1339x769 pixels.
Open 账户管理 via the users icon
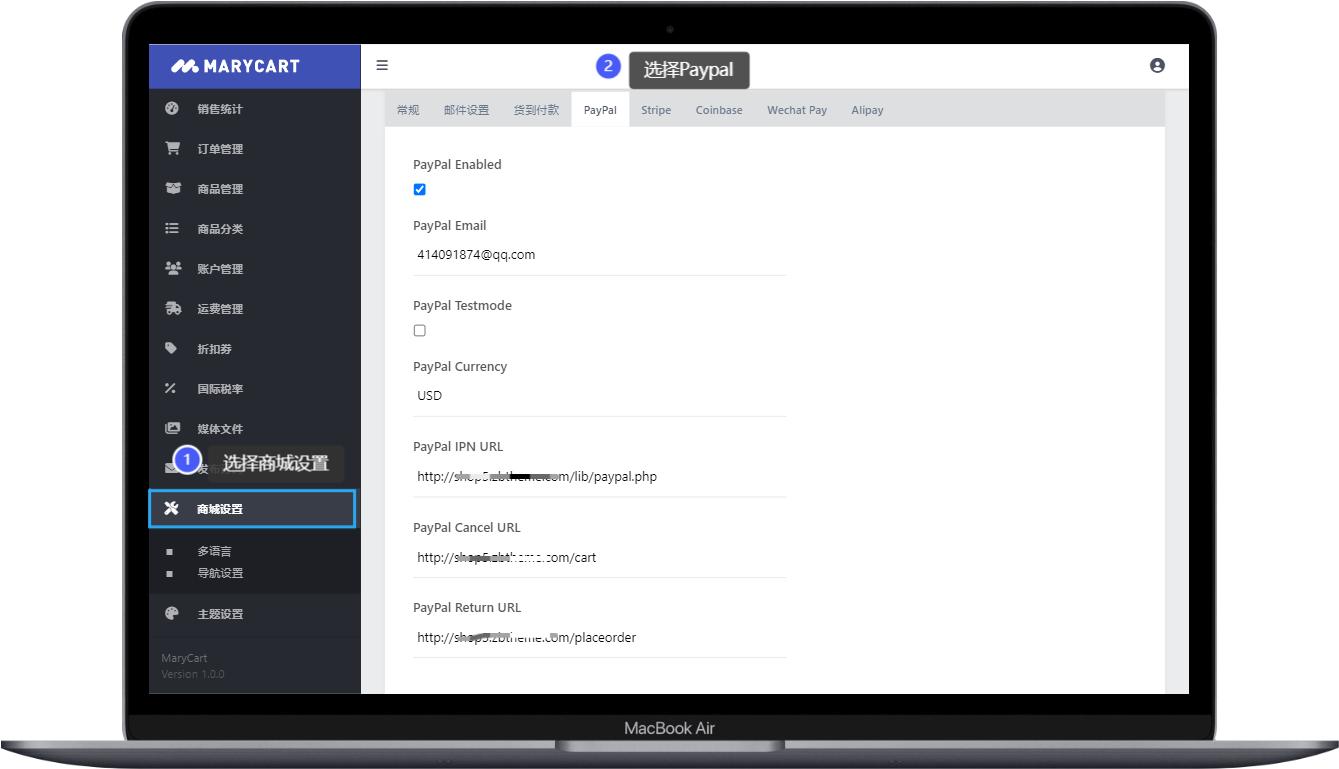pos(172,269)
